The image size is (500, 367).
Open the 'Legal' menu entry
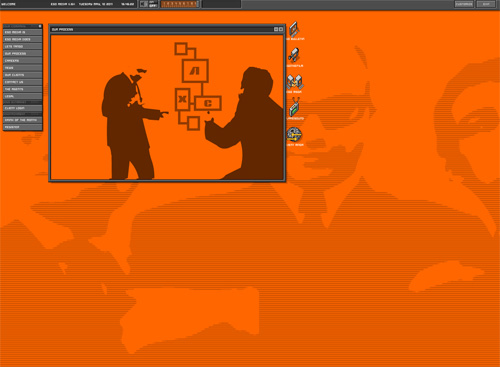(x=23, y=96)
